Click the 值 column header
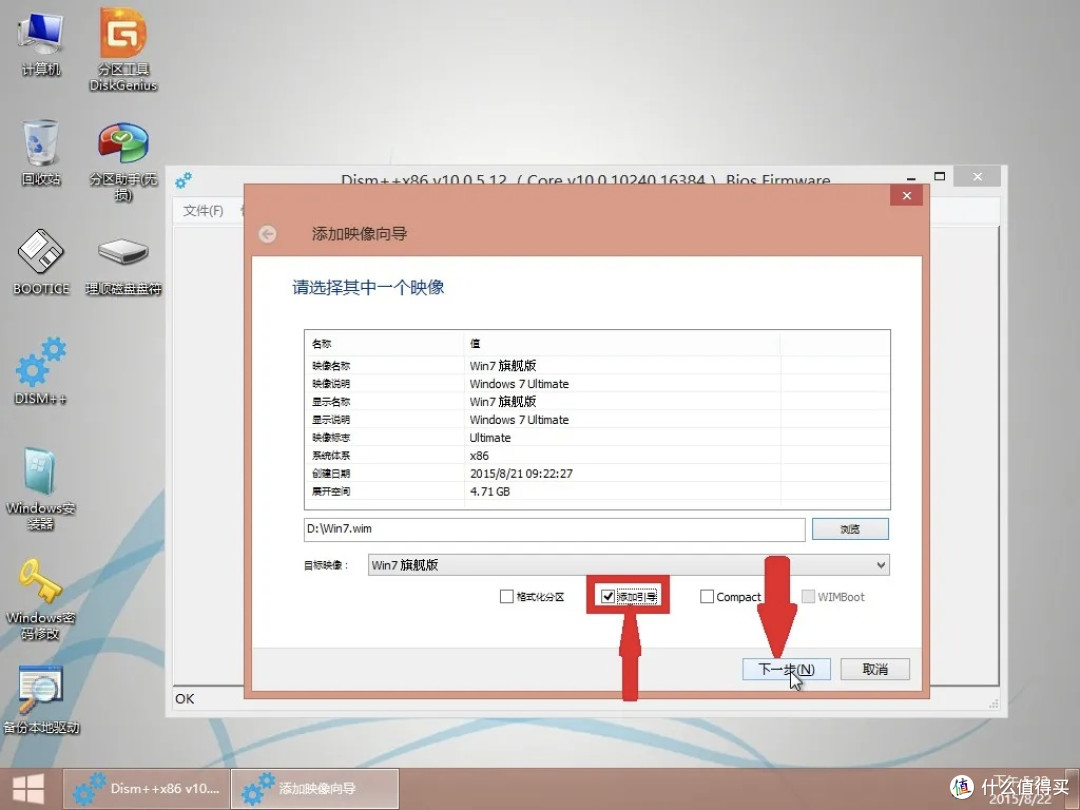 [623, 344]
